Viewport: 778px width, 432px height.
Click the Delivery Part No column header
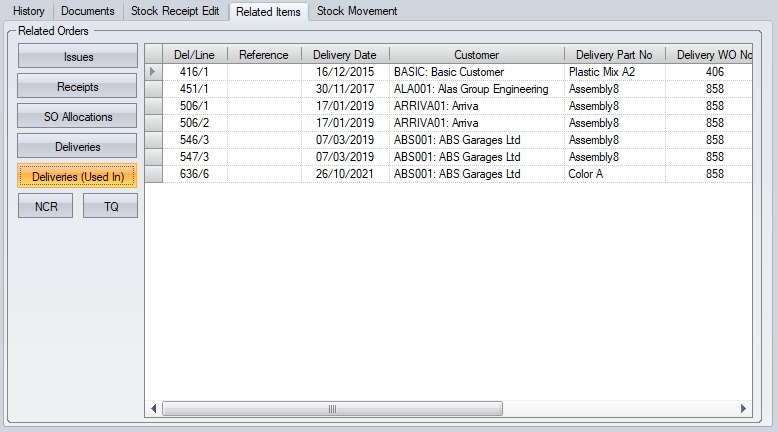coord(614,55)
